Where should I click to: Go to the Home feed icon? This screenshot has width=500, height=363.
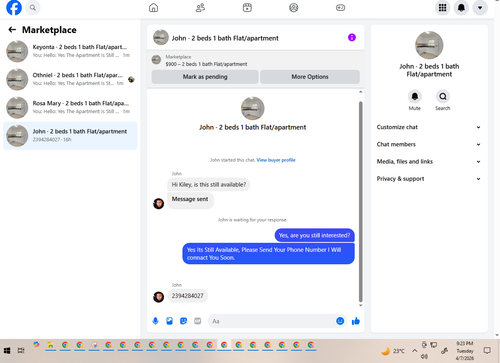(153, 7)
